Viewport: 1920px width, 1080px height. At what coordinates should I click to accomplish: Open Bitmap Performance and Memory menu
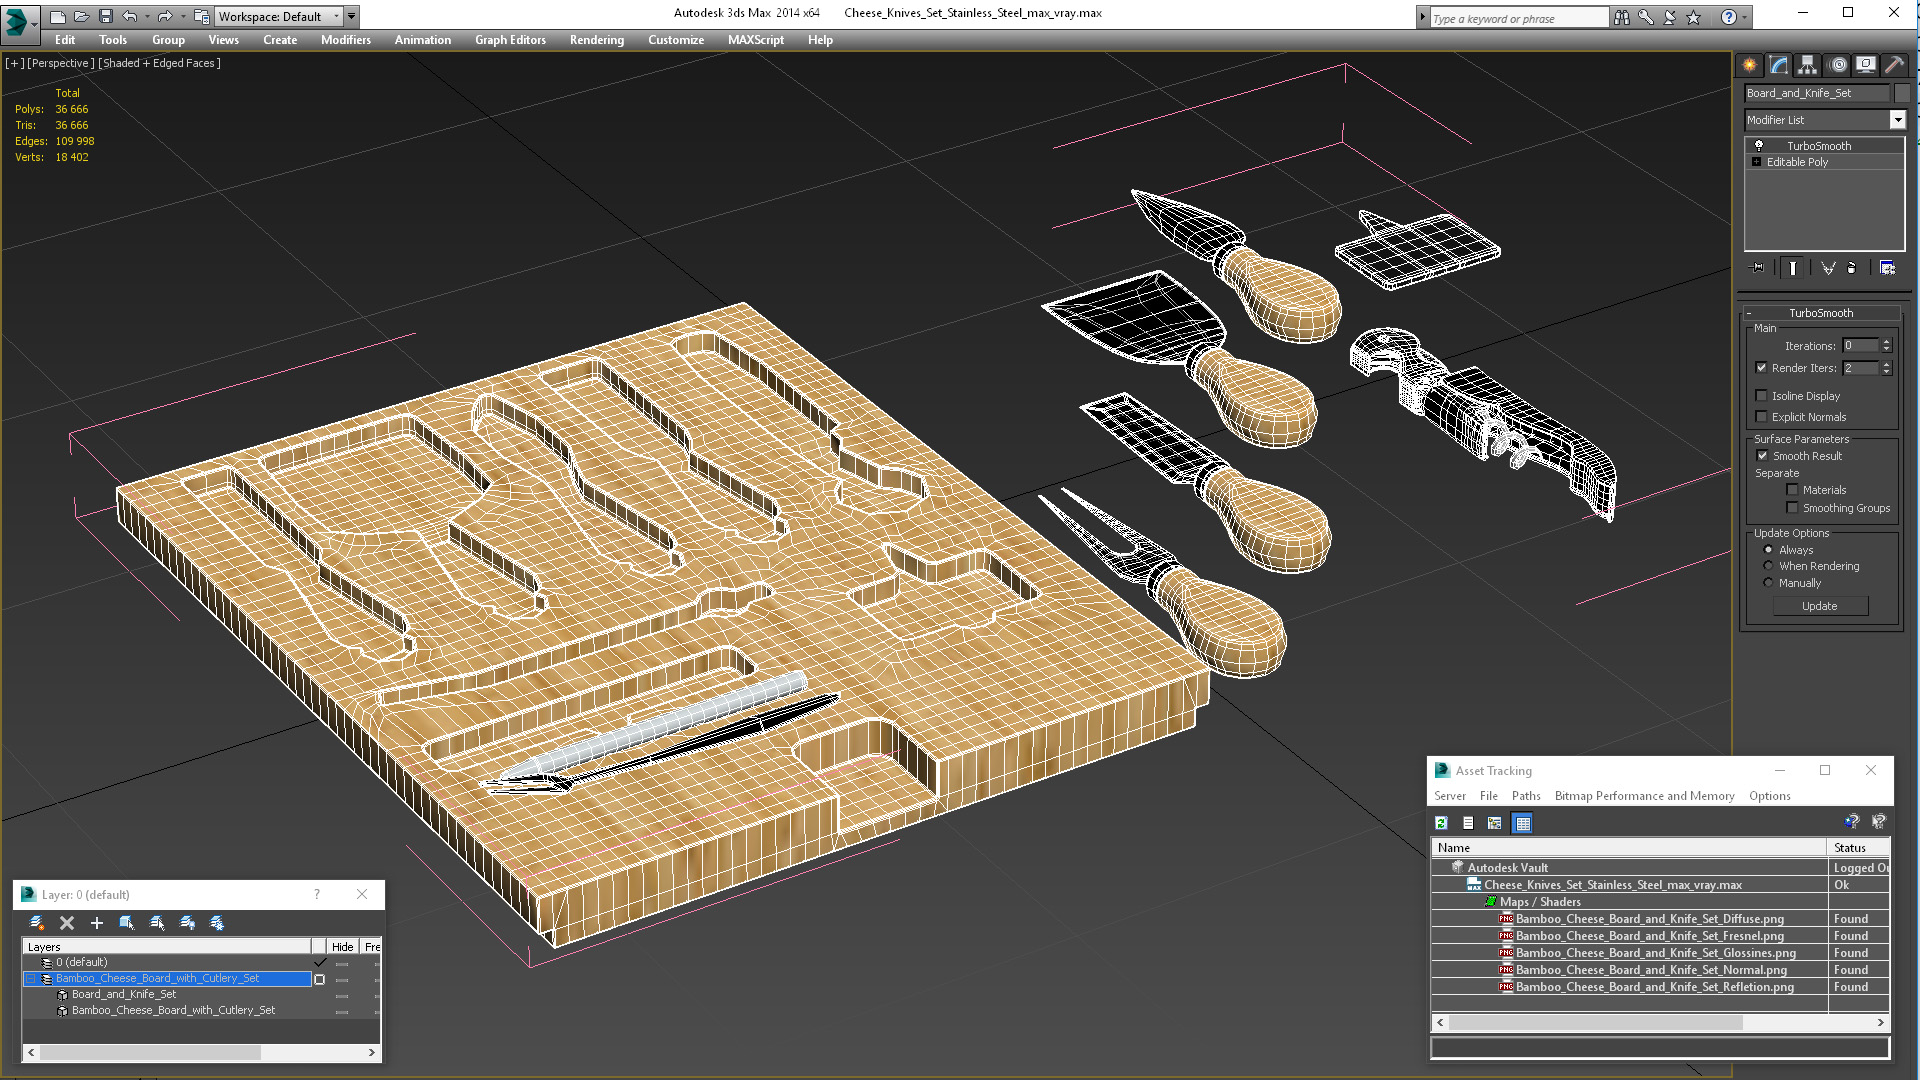(1644, 795)
